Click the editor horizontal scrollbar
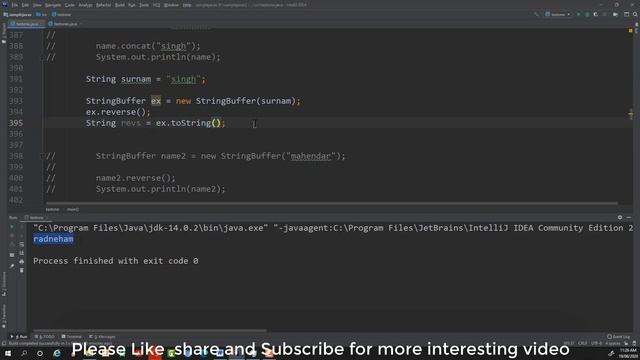The image size is (640, 360). point(331,203)
